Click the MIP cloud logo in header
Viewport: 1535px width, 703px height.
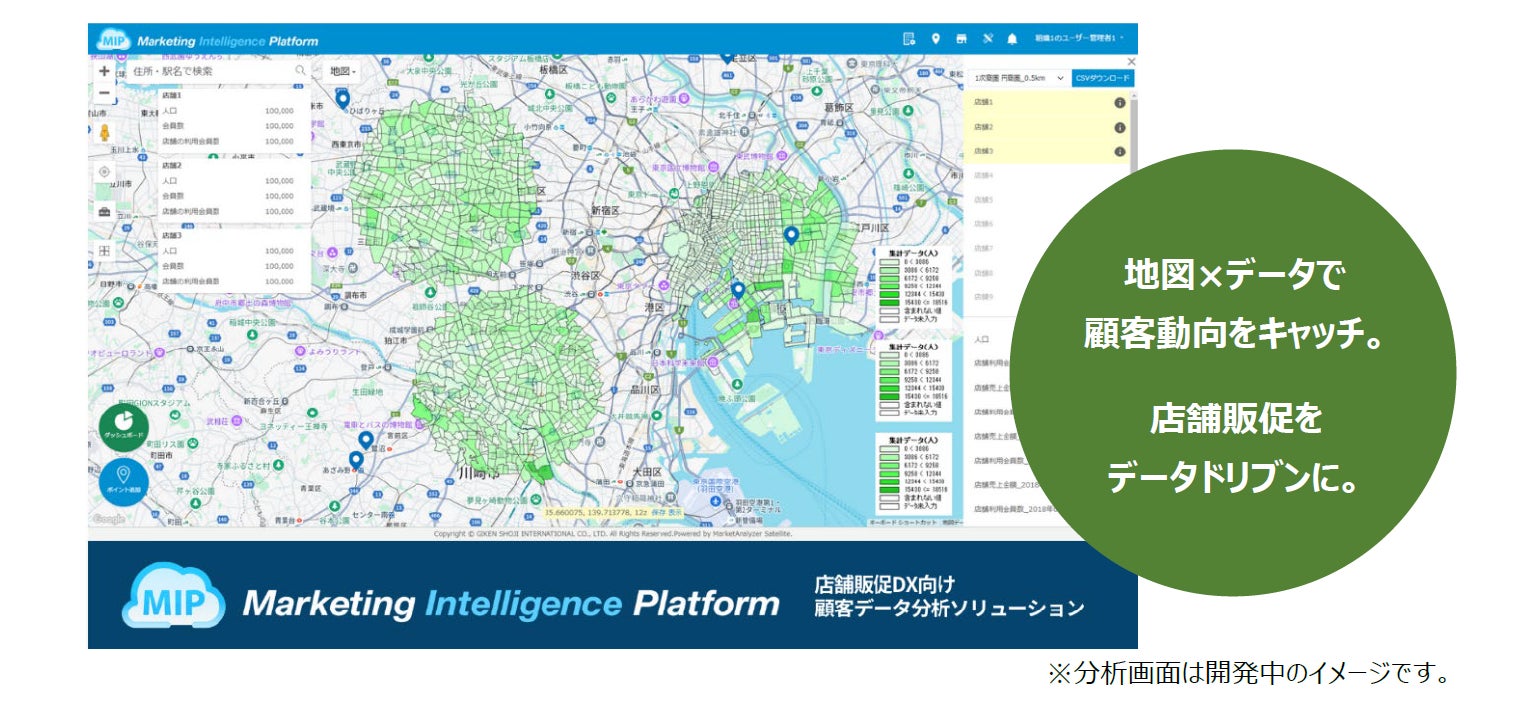[x=112, y=41]
